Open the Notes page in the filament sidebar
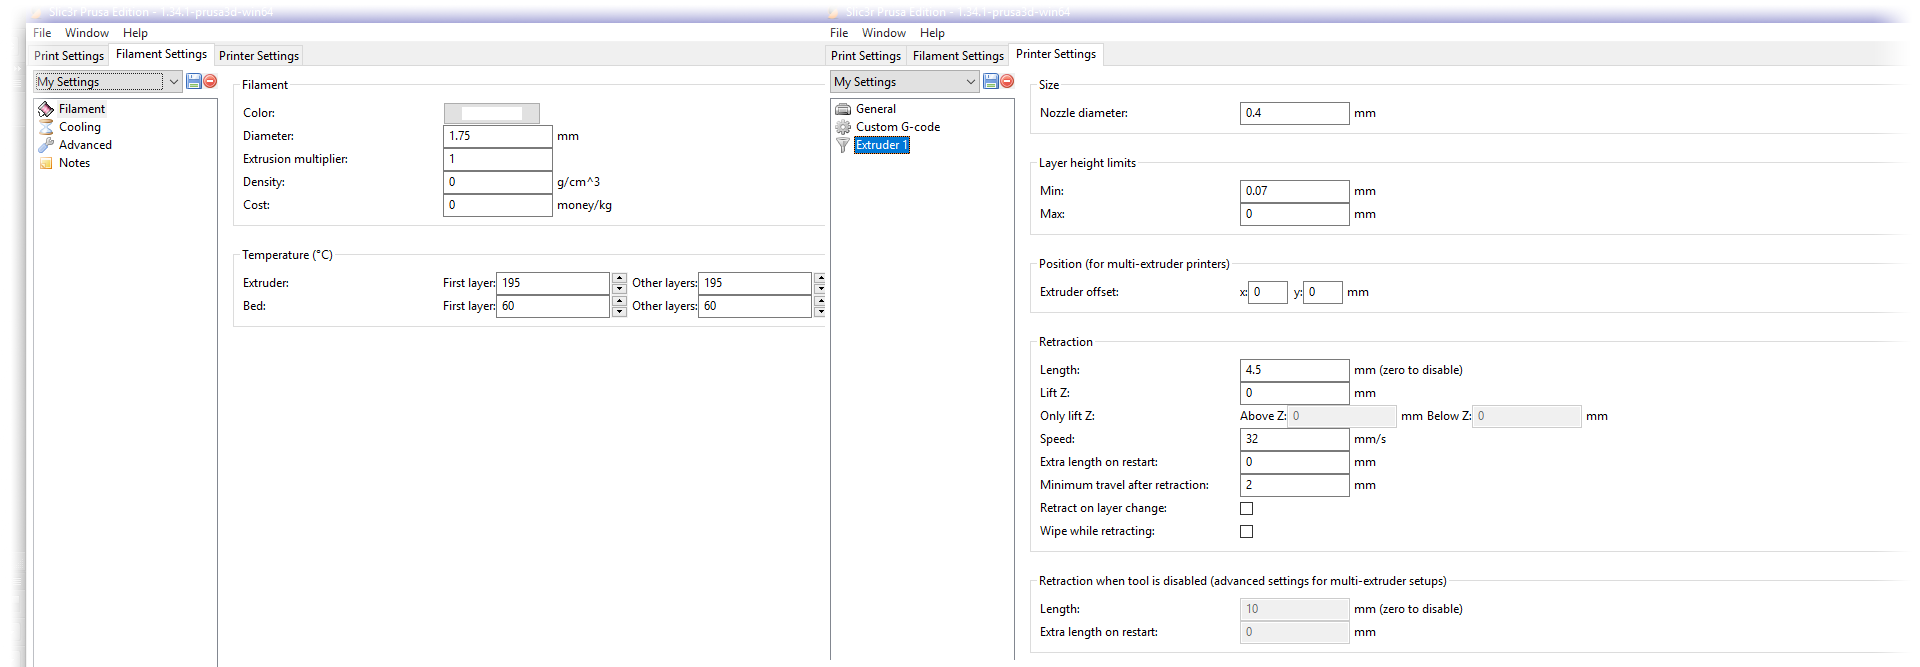1920x667 pixels. click(74, 163)
